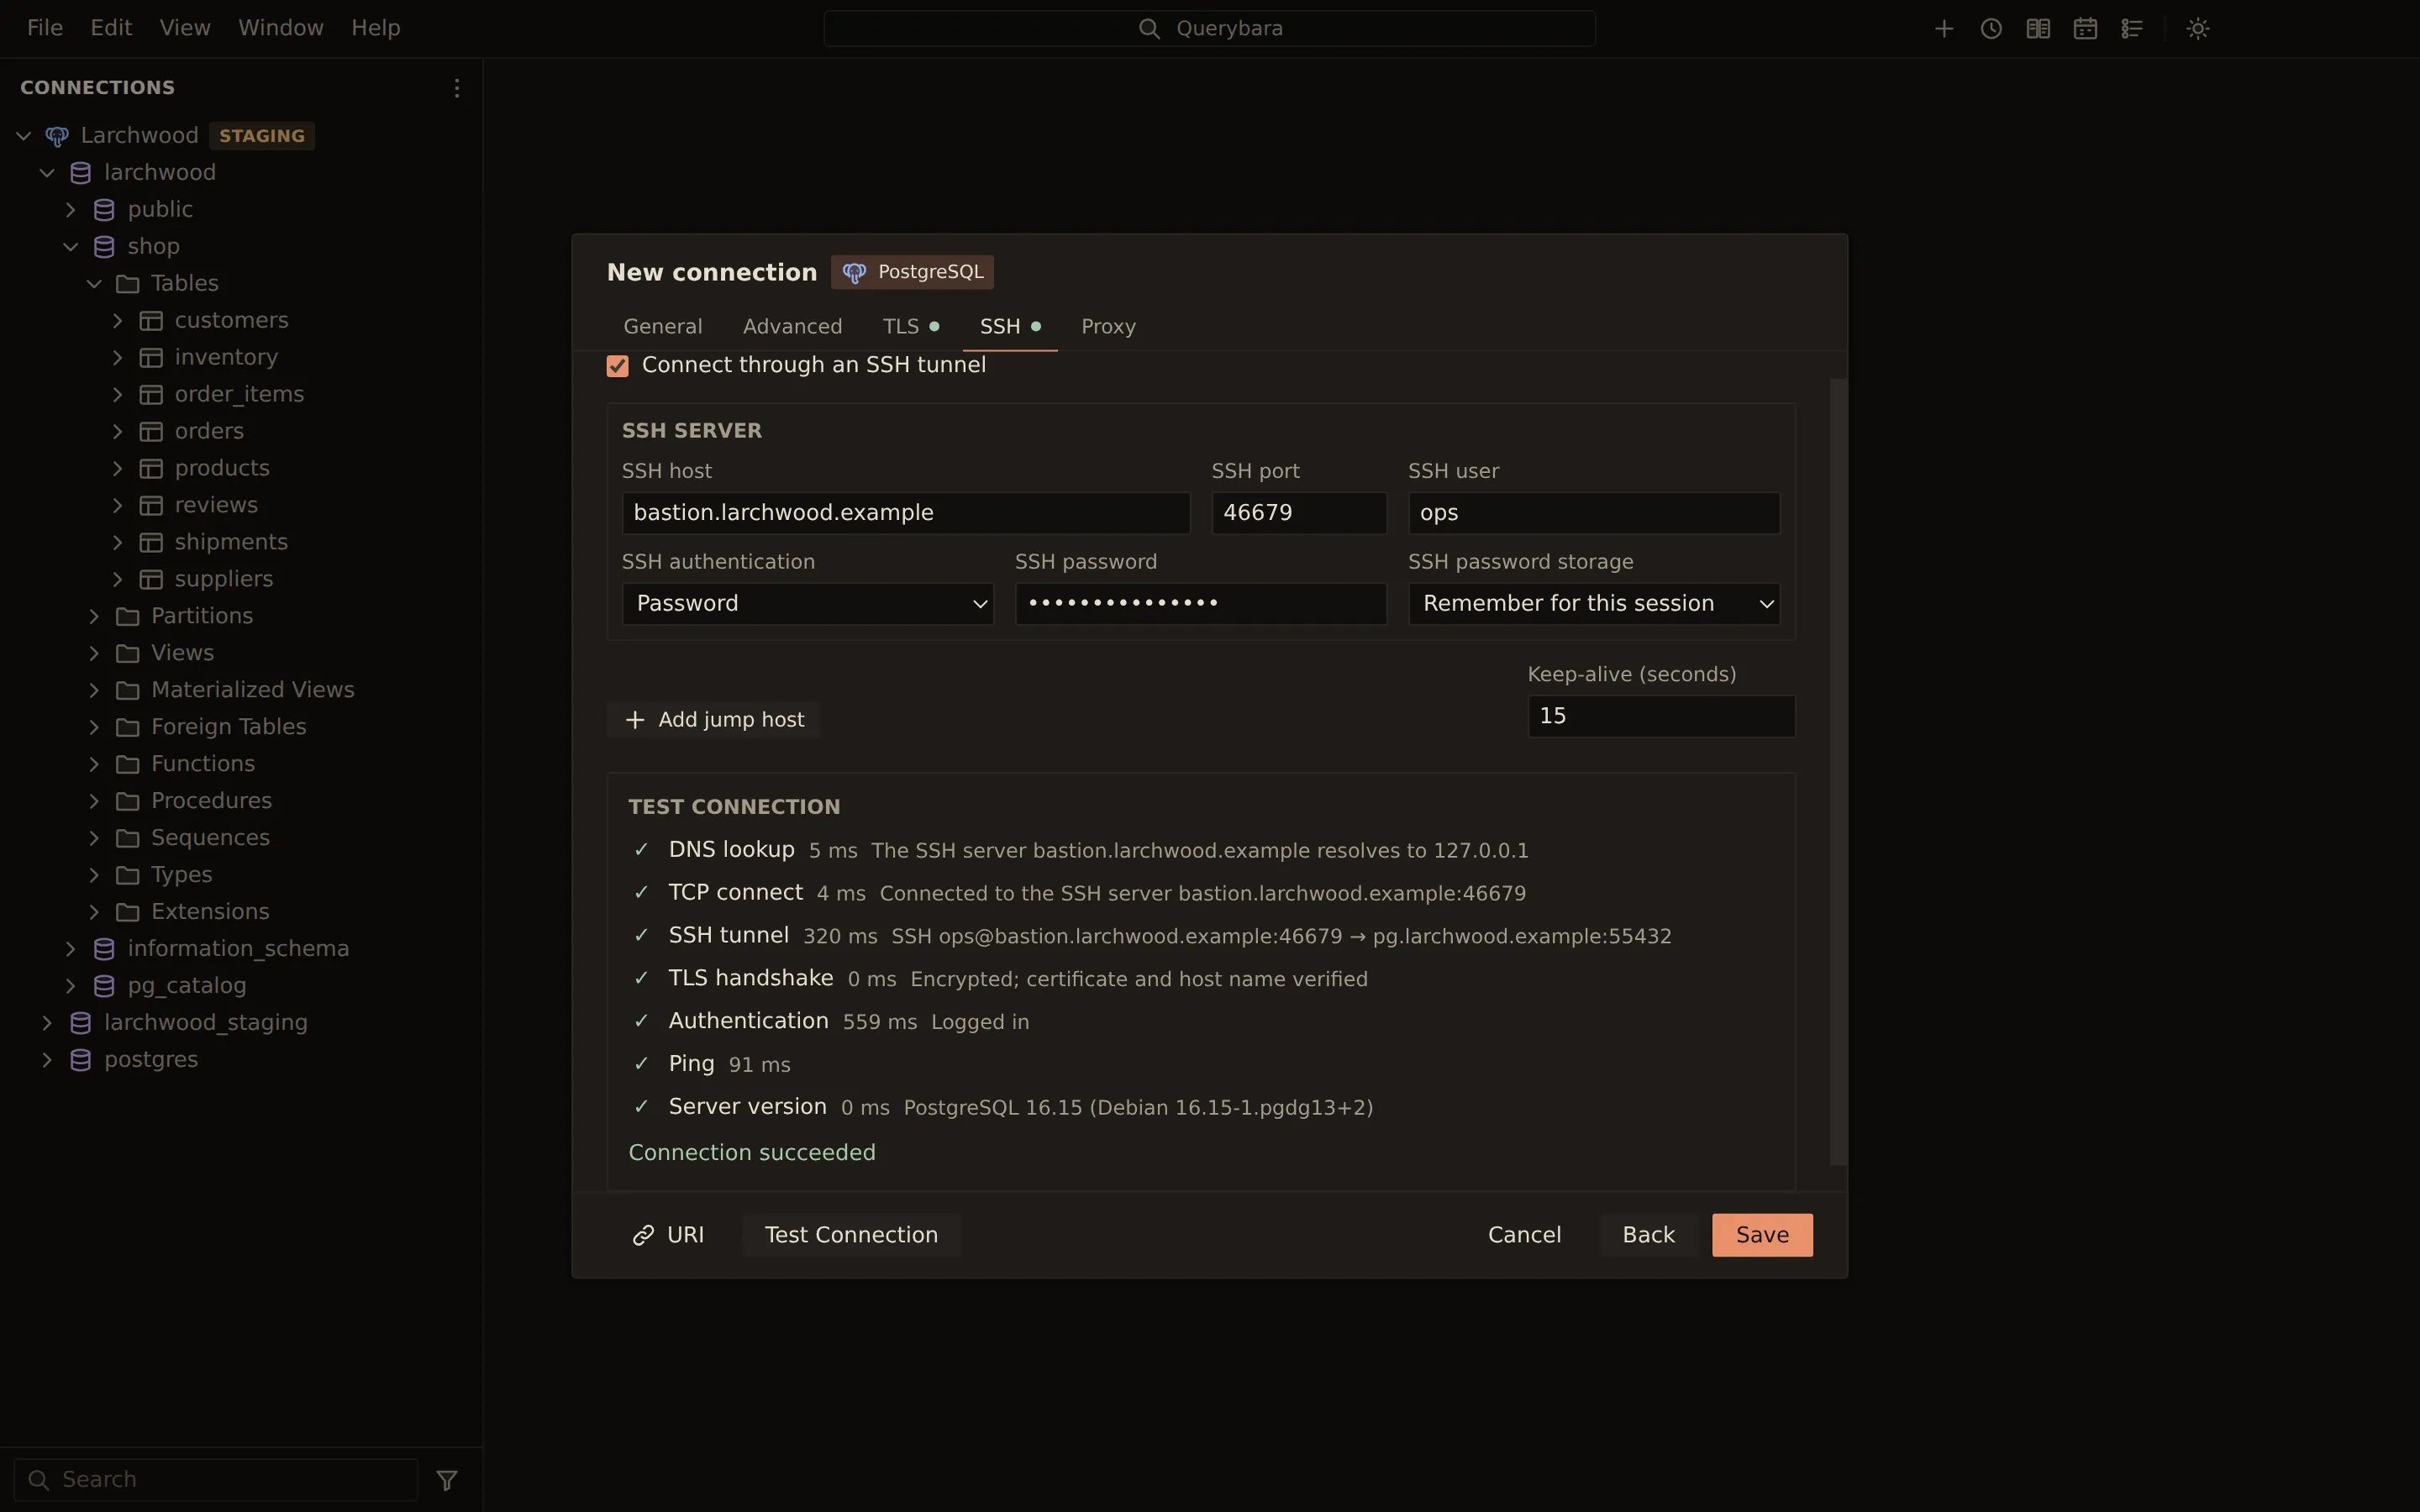
Task: Expand the orders table node
Action: point(117,432)
